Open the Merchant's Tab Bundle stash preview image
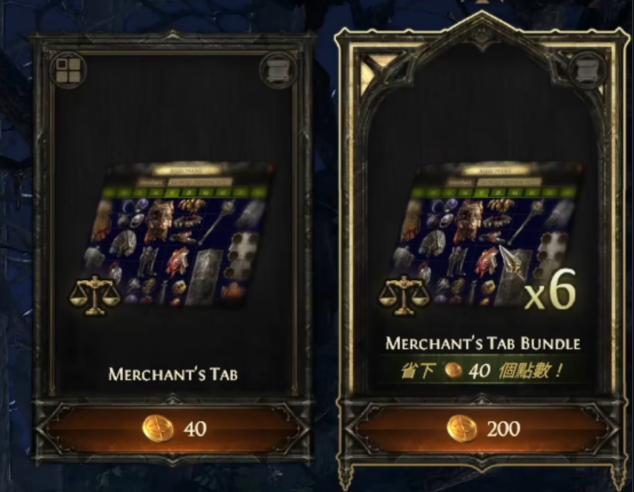 pos(487,234)
